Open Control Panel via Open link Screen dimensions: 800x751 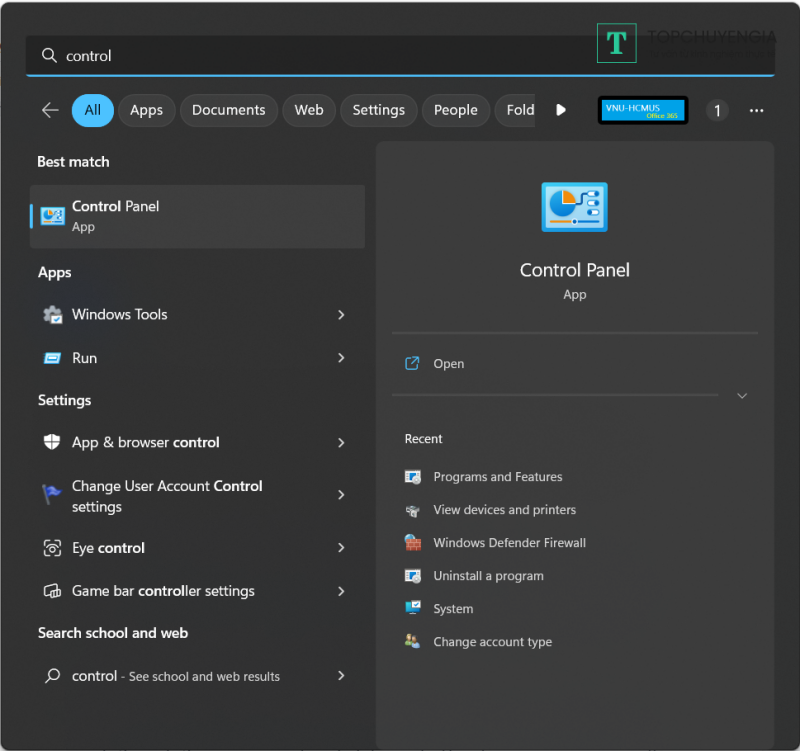coord(448,364)
